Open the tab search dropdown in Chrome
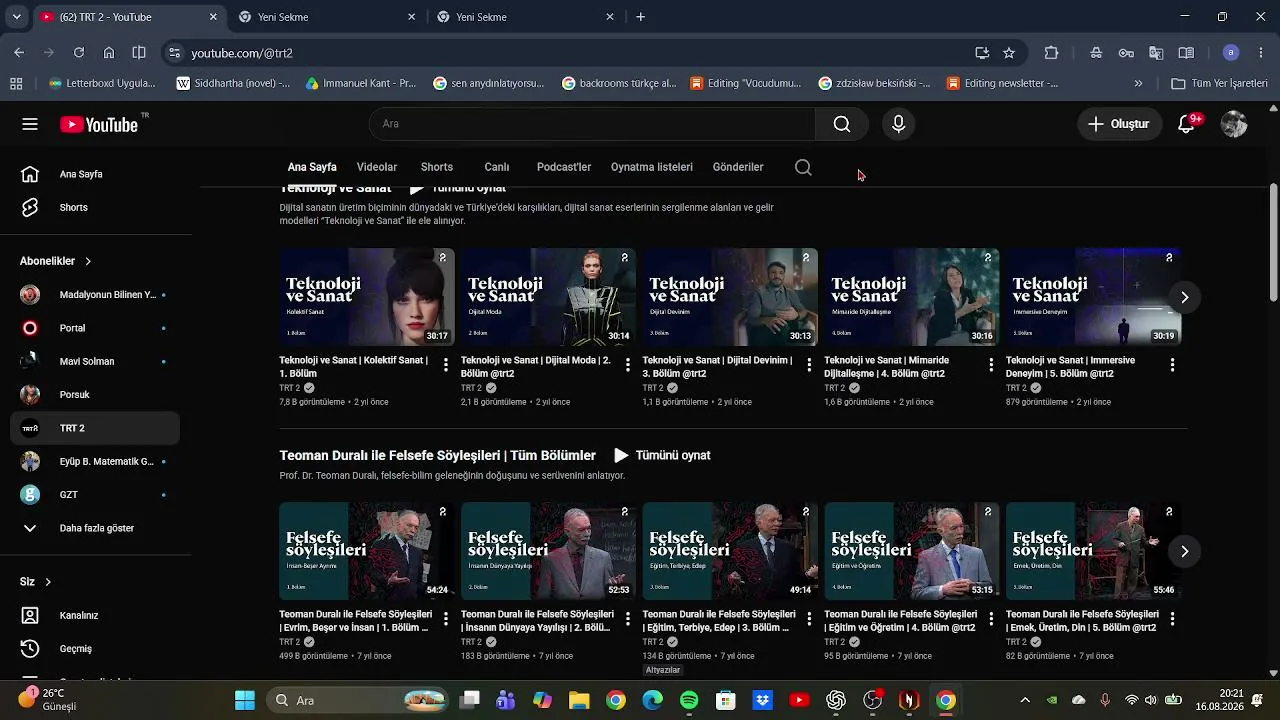 pyautogui.click(x=16, y=17)
